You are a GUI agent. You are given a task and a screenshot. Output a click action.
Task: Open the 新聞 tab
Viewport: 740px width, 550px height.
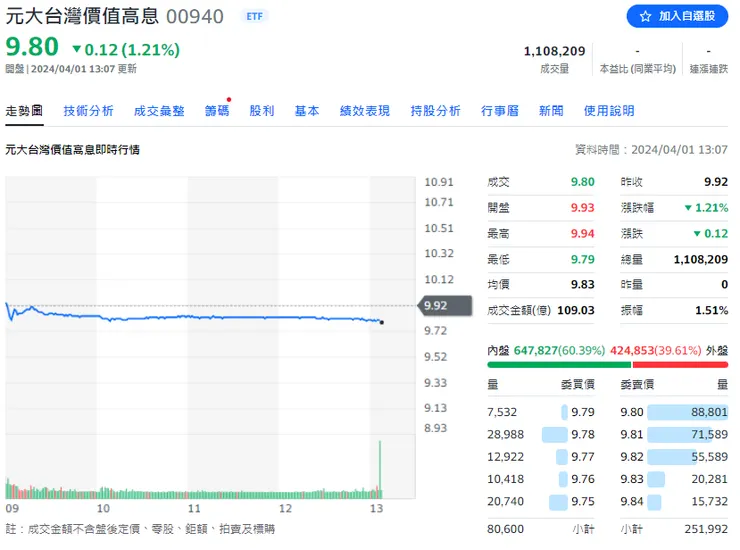[551, 111]
